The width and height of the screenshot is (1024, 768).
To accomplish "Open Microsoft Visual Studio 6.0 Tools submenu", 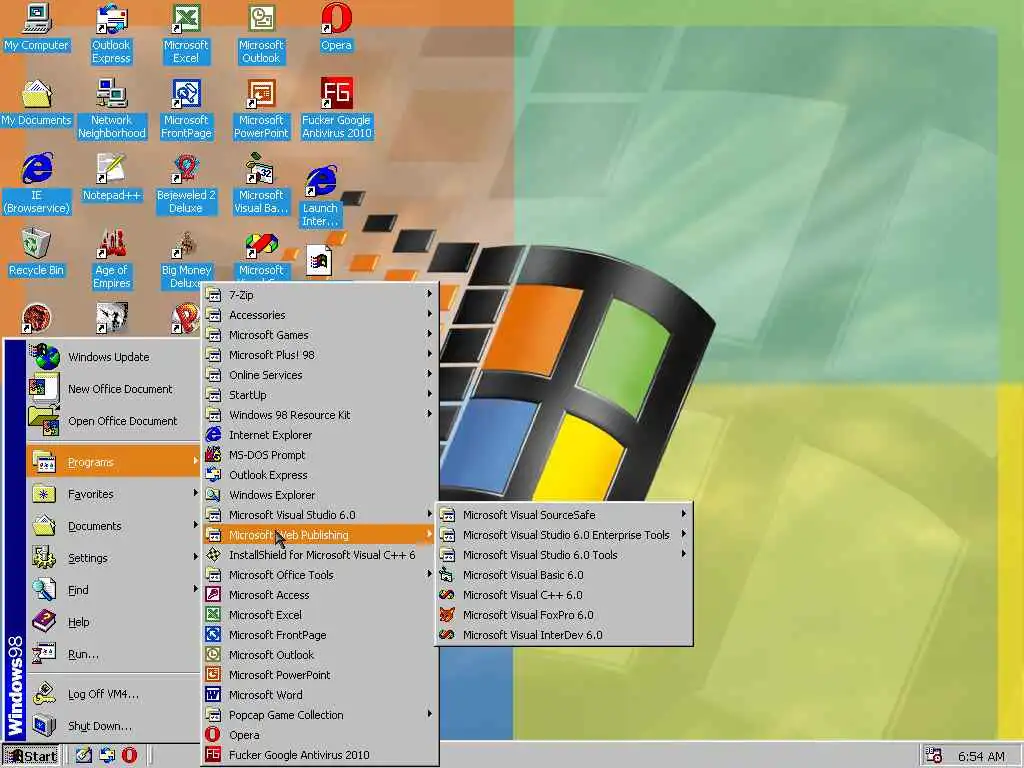I will click(x=564, y=554).
